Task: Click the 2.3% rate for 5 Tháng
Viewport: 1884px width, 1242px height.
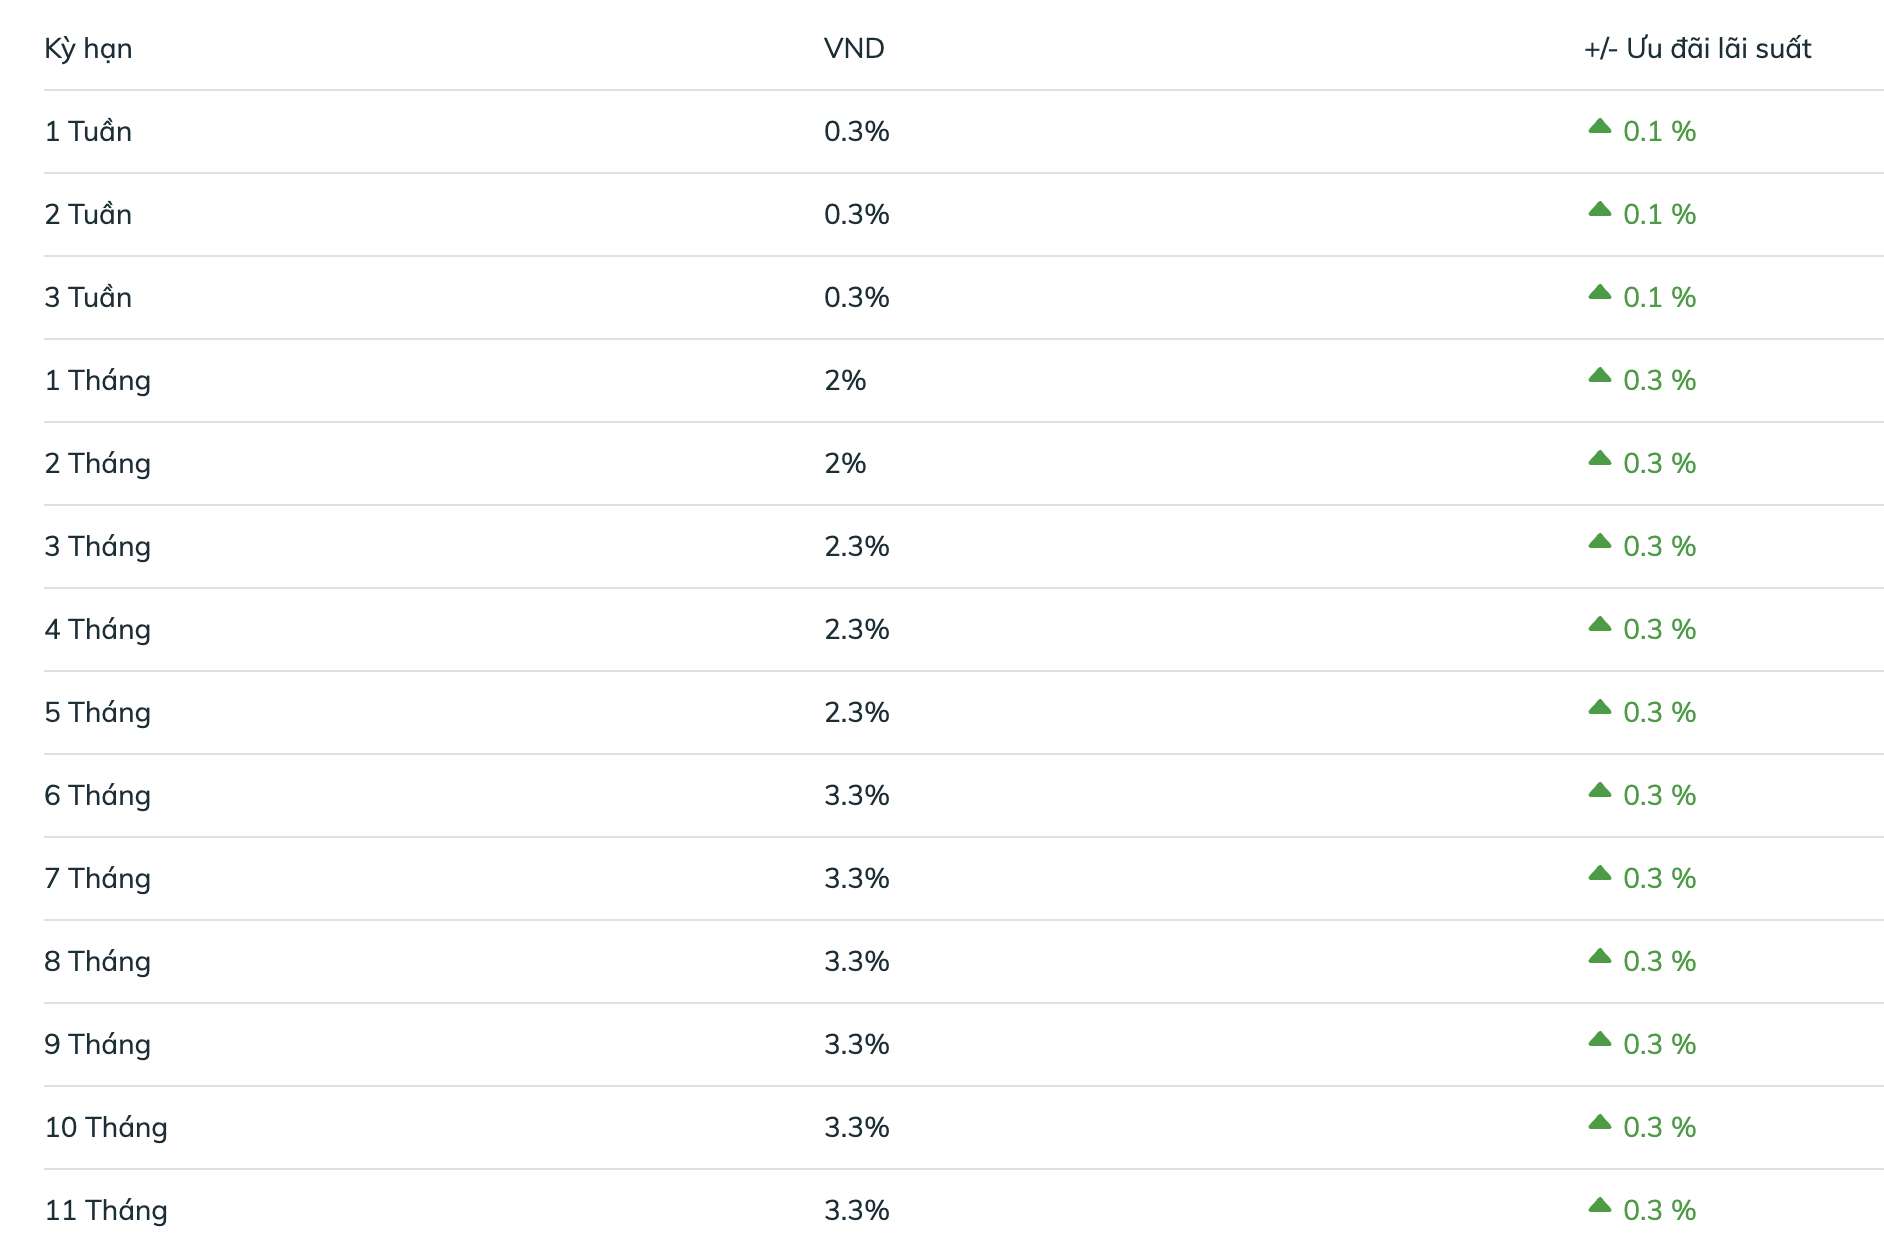Action: pyautogui.click(x=856, y=713)
